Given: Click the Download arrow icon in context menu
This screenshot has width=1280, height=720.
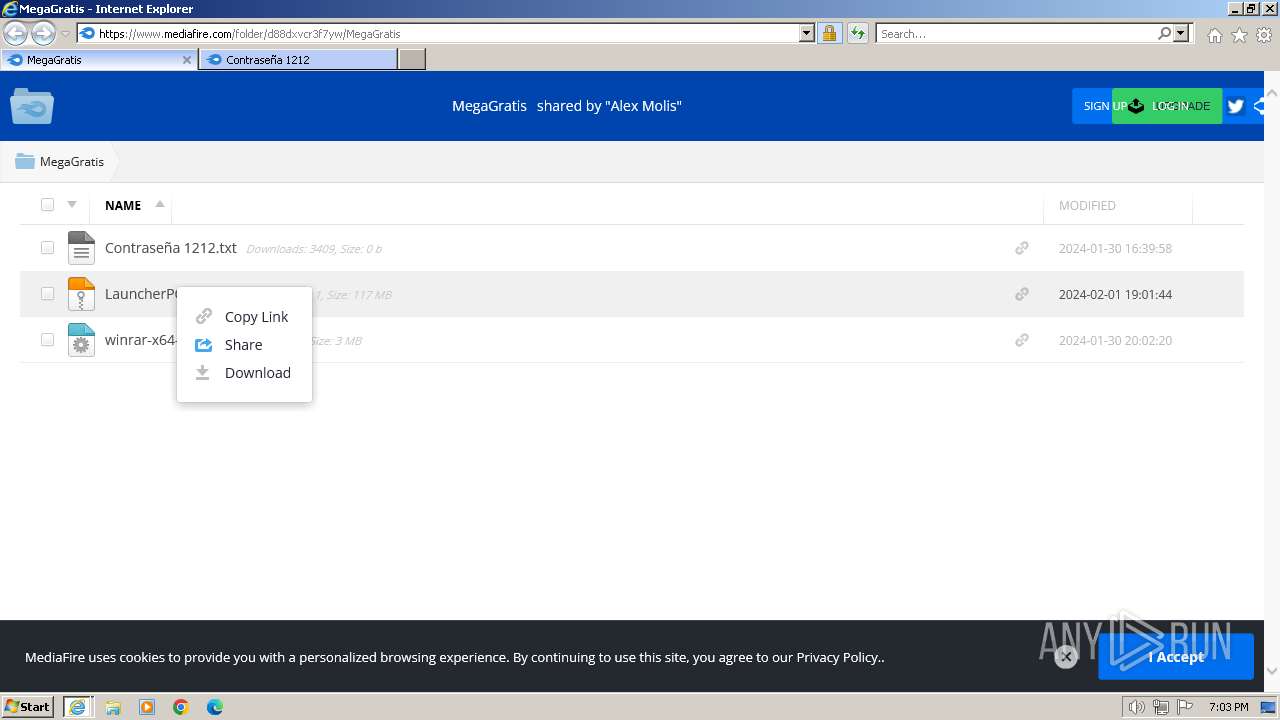Looking at the screenshot, I should 203,372.
